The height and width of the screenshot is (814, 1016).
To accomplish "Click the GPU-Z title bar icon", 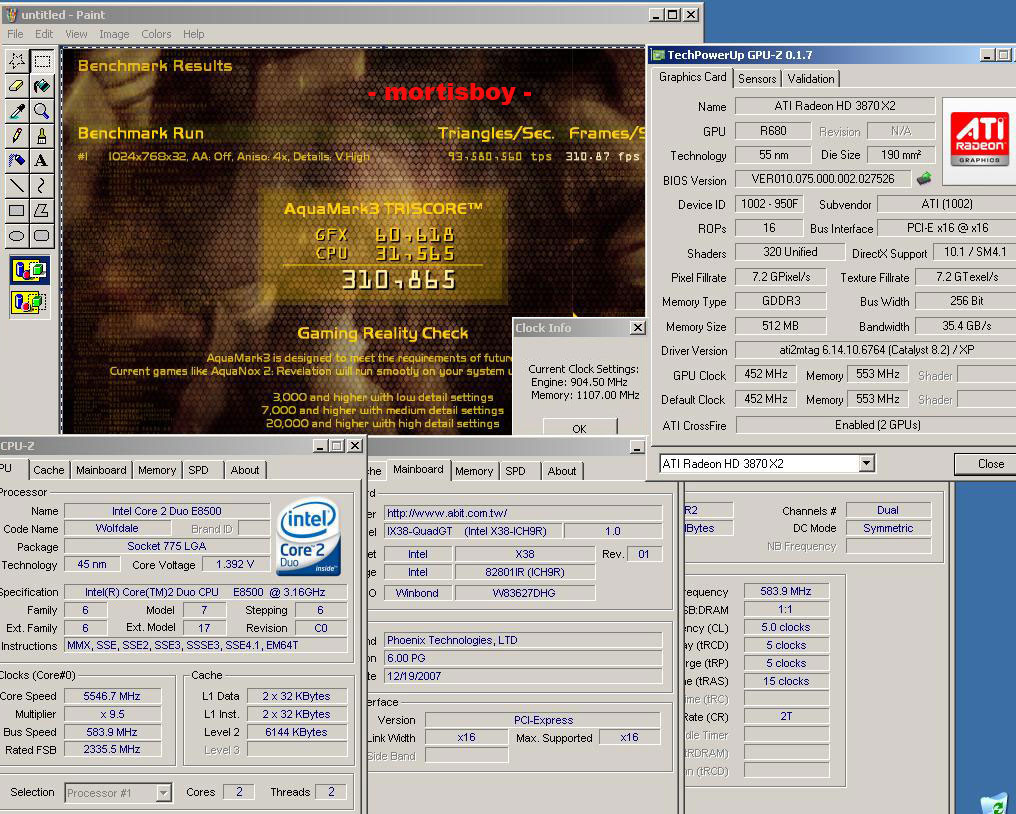I will coord(658,55).
